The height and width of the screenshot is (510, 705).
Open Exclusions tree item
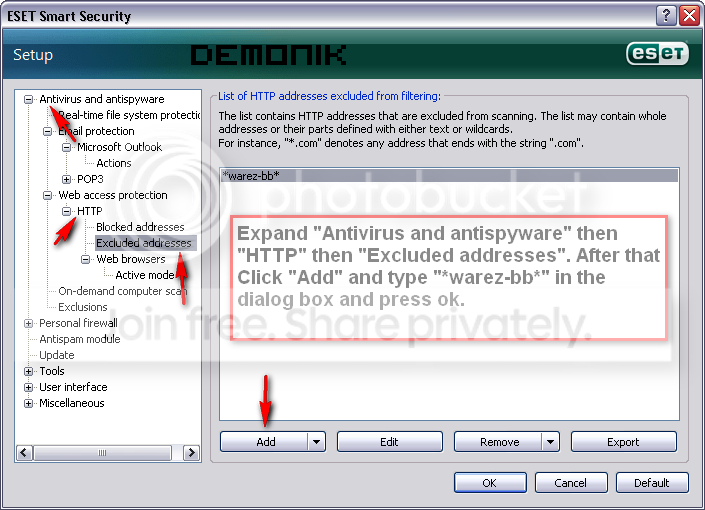point(83,307)
